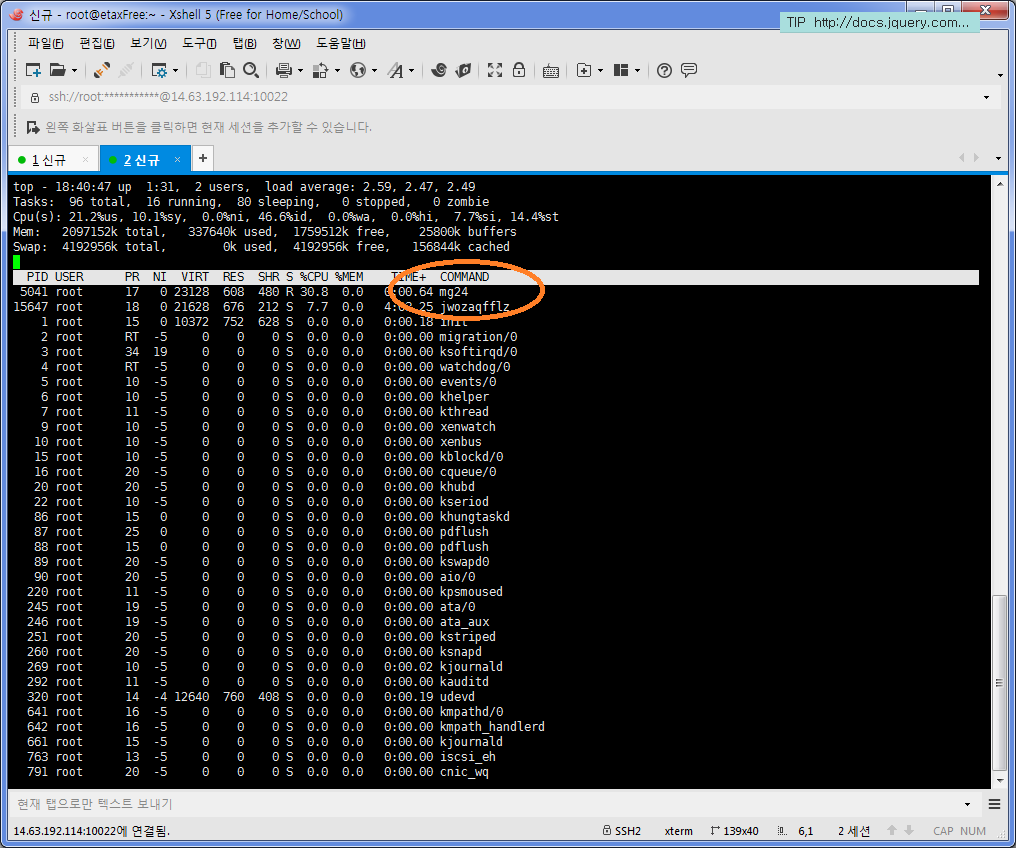Expand the address bar history dropdown
This screenshot has width=1016, height=848.
(x=986, y=97)
